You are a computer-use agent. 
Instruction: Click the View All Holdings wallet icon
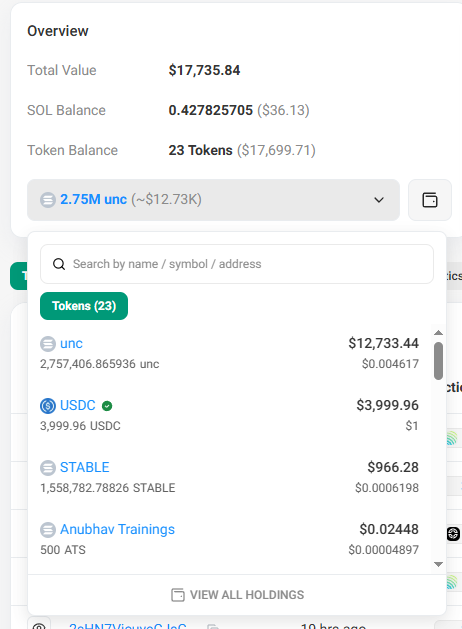(178, 595)
